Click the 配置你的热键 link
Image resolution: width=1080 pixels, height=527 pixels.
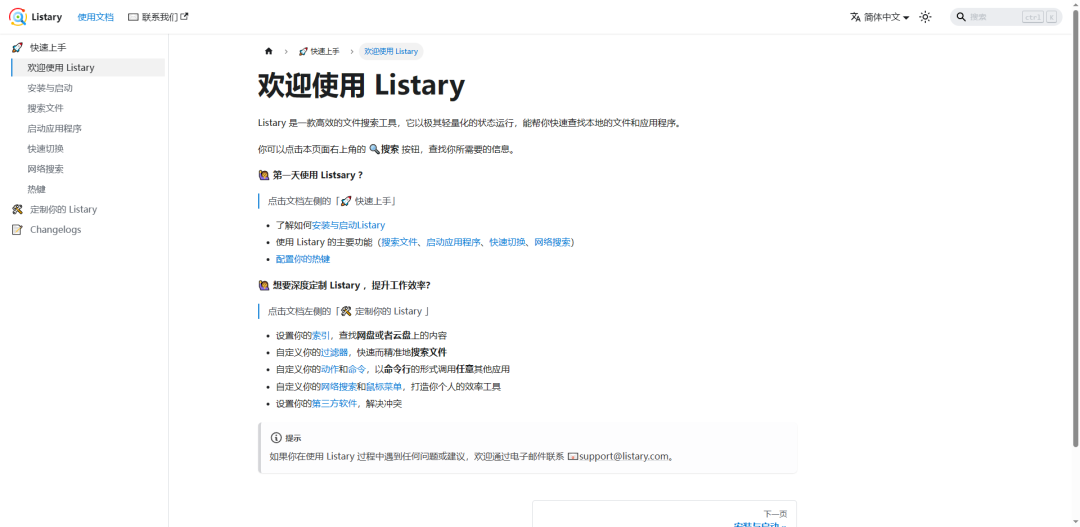click(303, 259)
